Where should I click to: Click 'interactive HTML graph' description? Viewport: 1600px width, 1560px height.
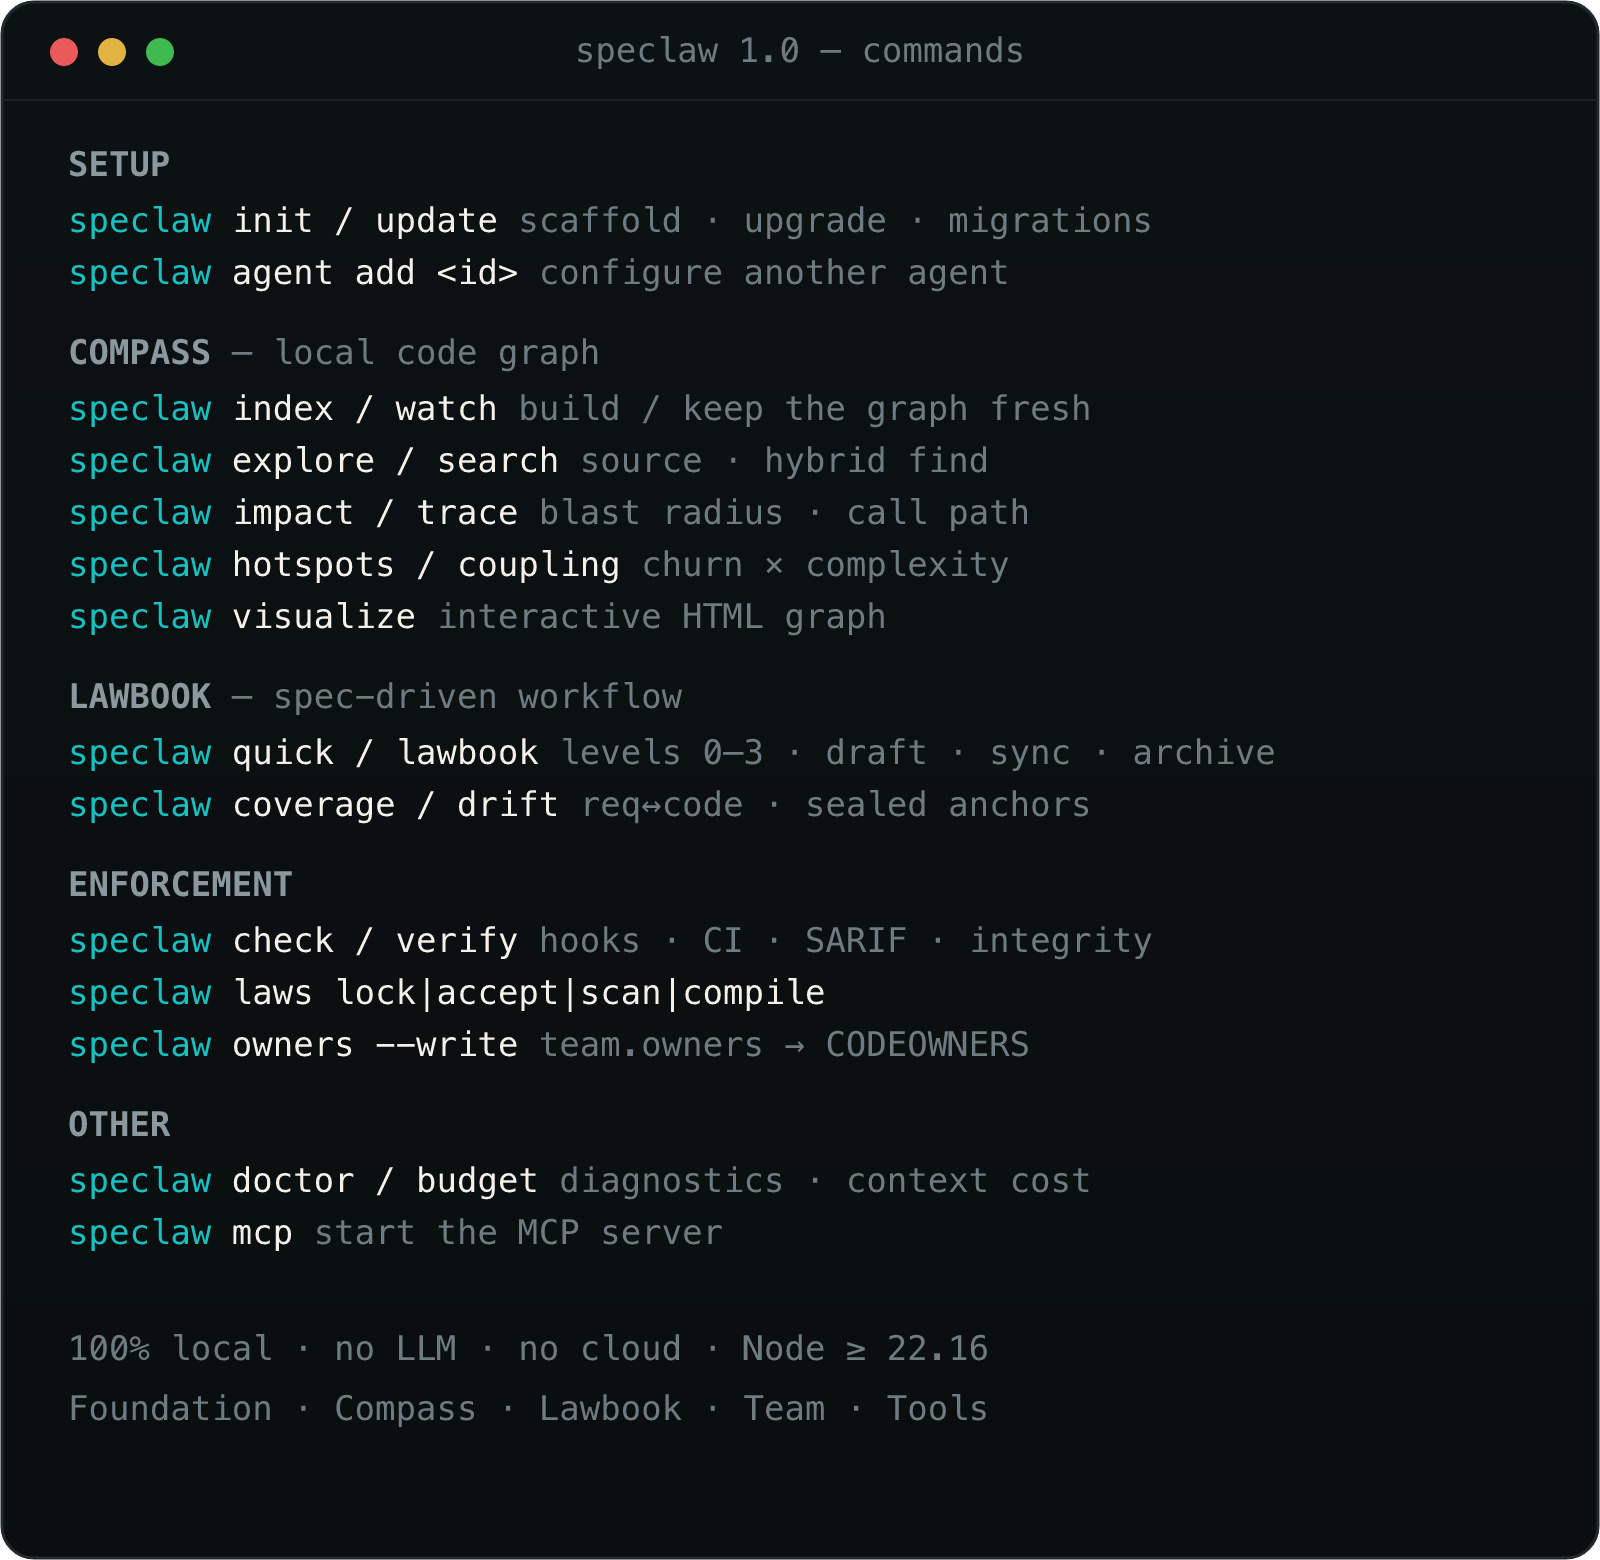coord(662,617)
